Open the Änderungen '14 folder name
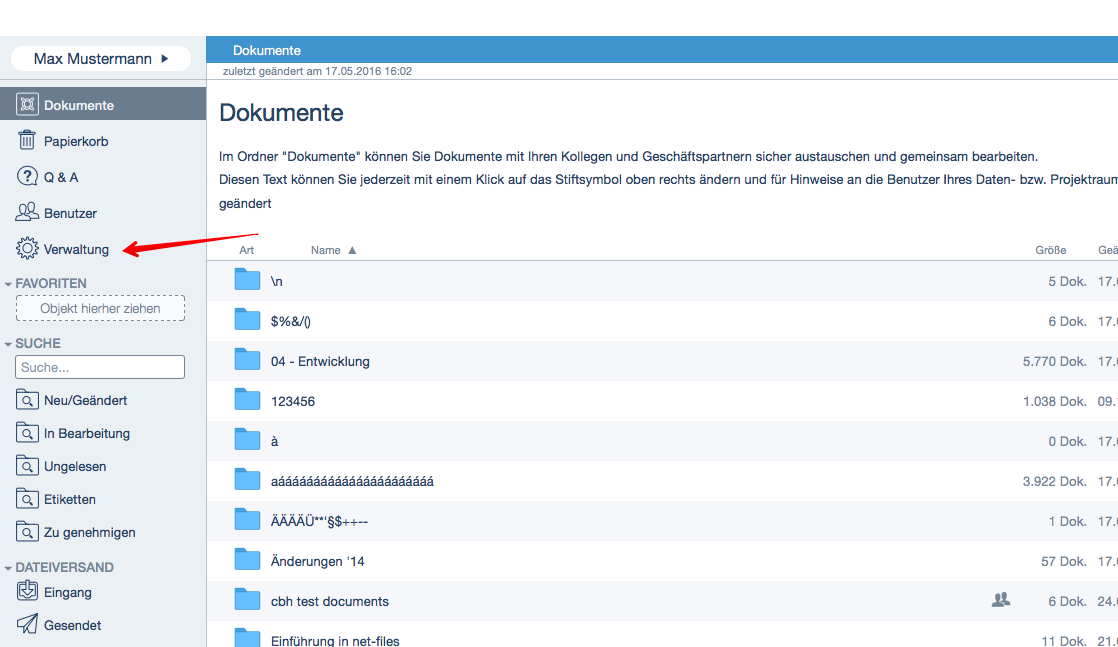This screenshot has width=1118, height=647. (317, 561)
